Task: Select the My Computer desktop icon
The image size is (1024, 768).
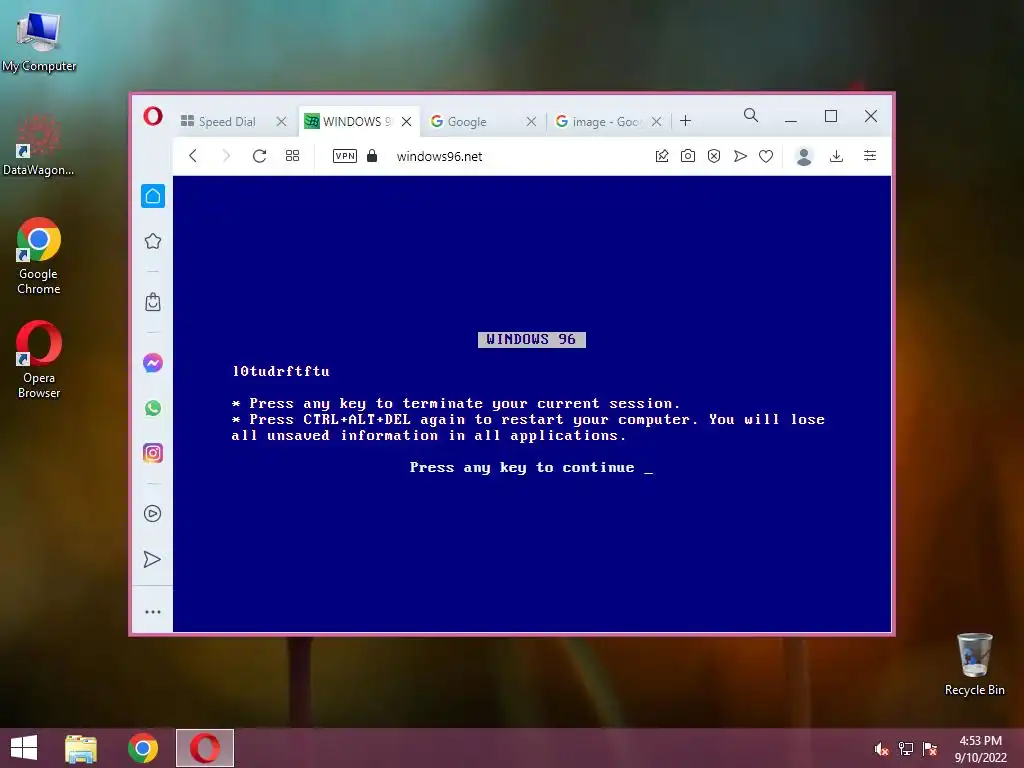Action: (x=39, y=40)
